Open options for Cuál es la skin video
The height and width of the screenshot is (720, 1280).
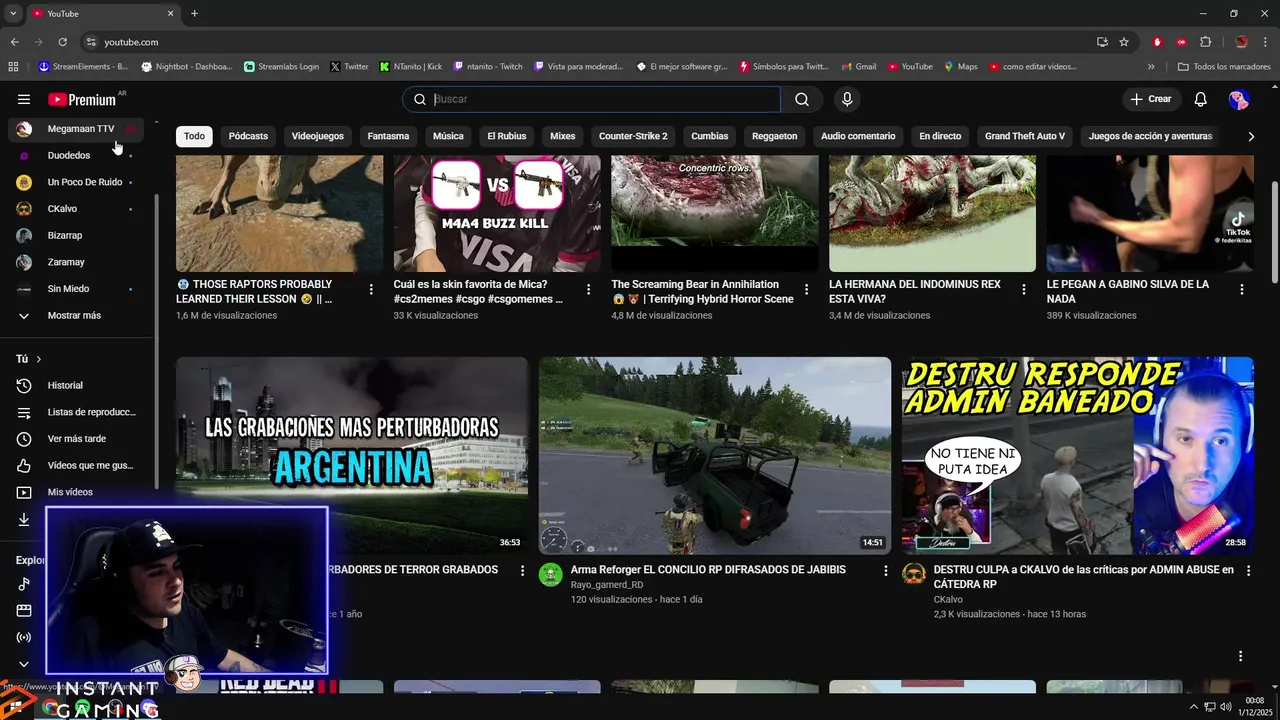tap(588, 289)
